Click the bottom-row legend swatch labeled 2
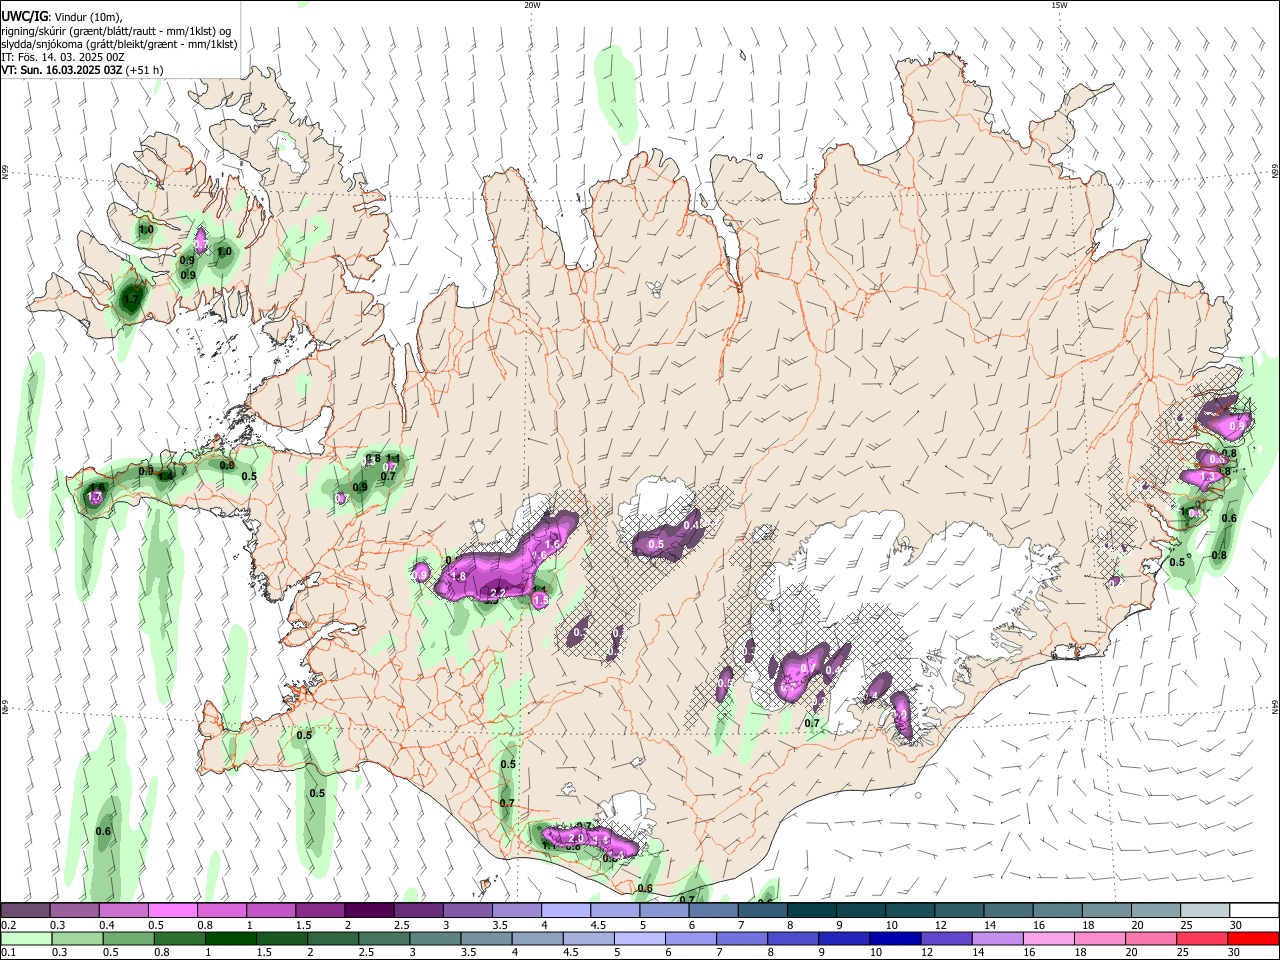1280x960 pixels. 333,938
